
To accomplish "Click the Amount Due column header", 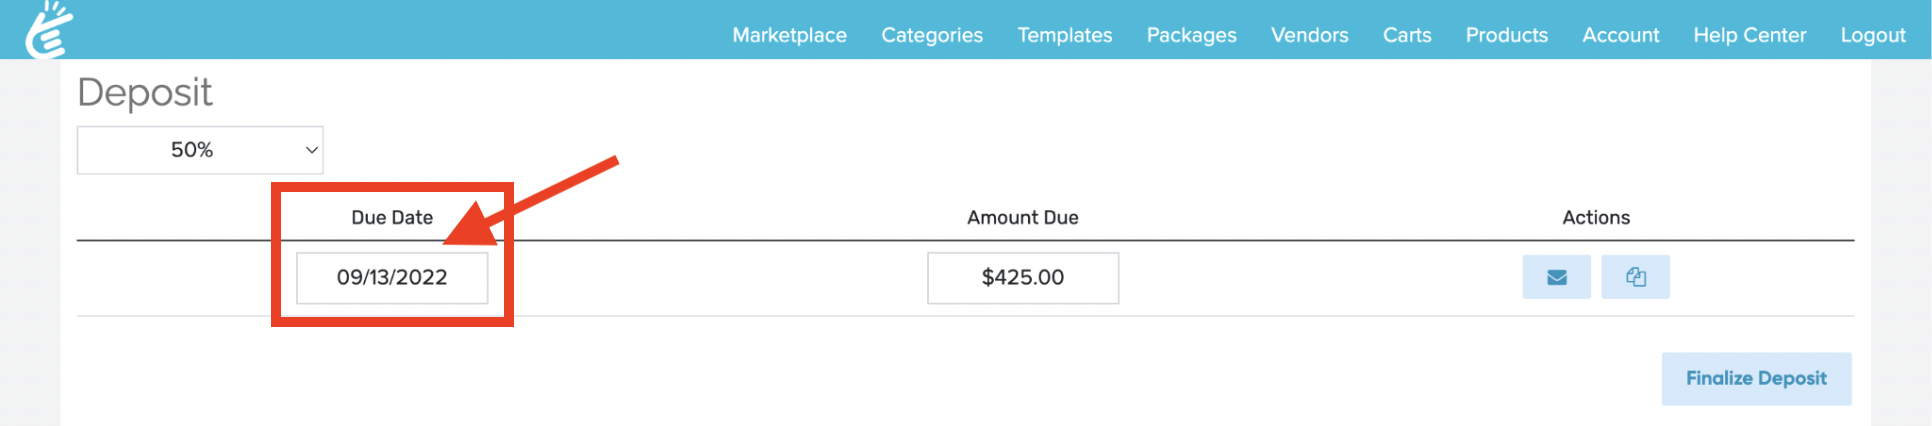I will click(x=1022, y=218).
